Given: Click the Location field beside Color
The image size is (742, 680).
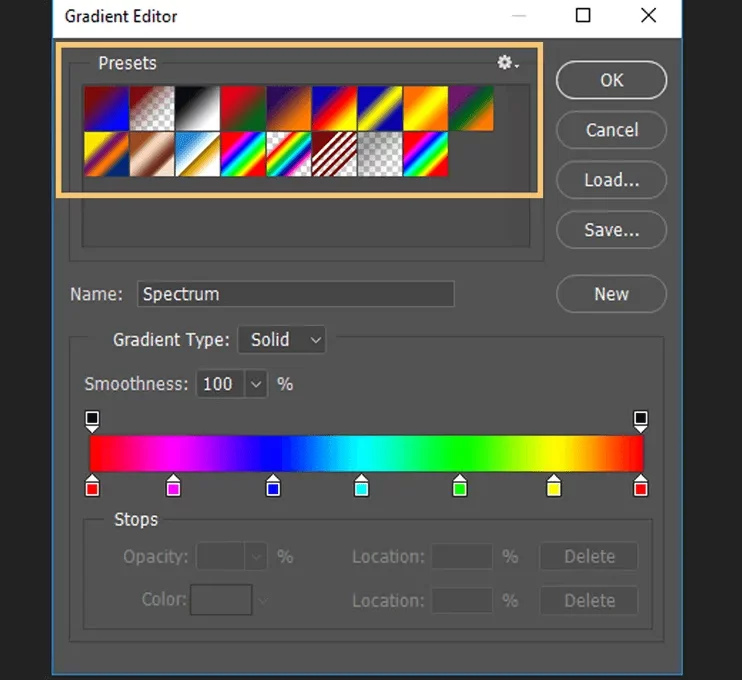Looking at the screenshot, I should 462,601.
